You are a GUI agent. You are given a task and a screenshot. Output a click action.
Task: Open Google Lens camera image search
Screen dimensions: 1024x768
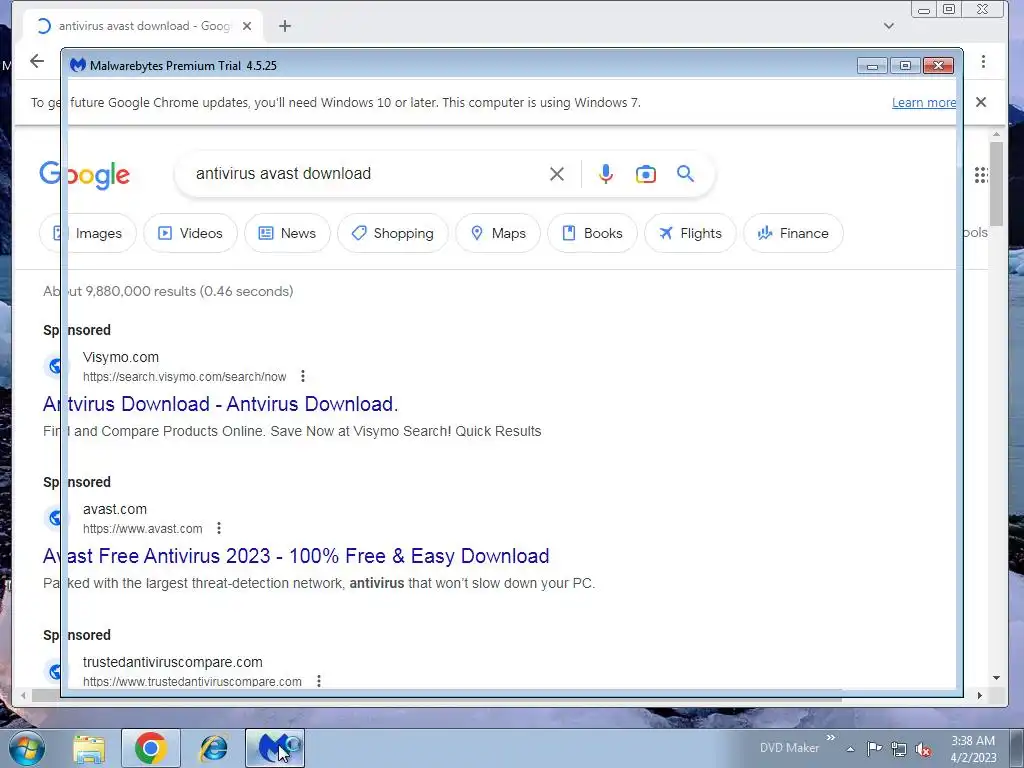(645, 174)
